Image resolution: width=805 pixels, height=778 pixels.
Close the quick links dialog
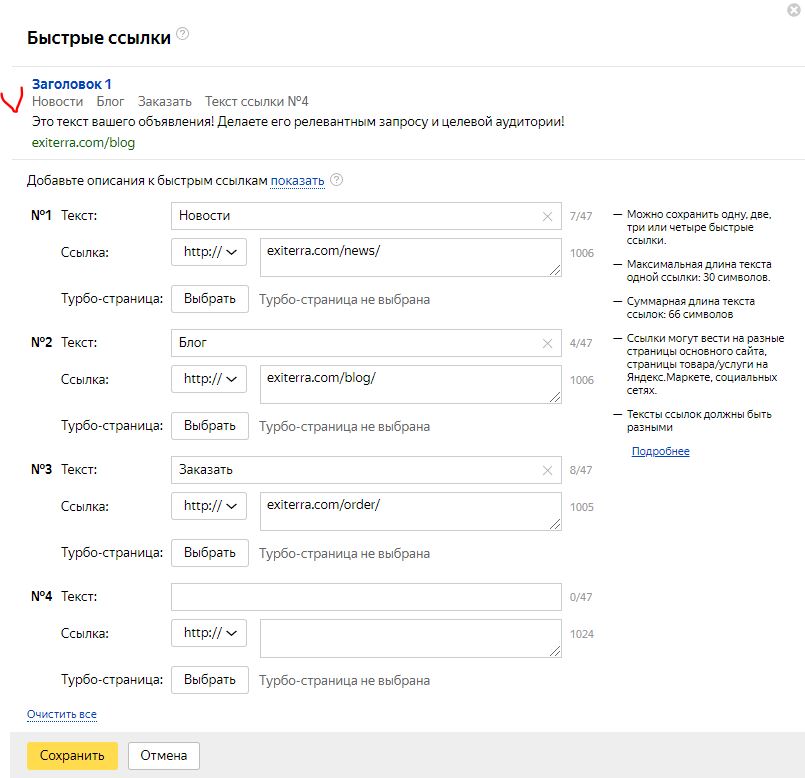click(x=794, y=10)
